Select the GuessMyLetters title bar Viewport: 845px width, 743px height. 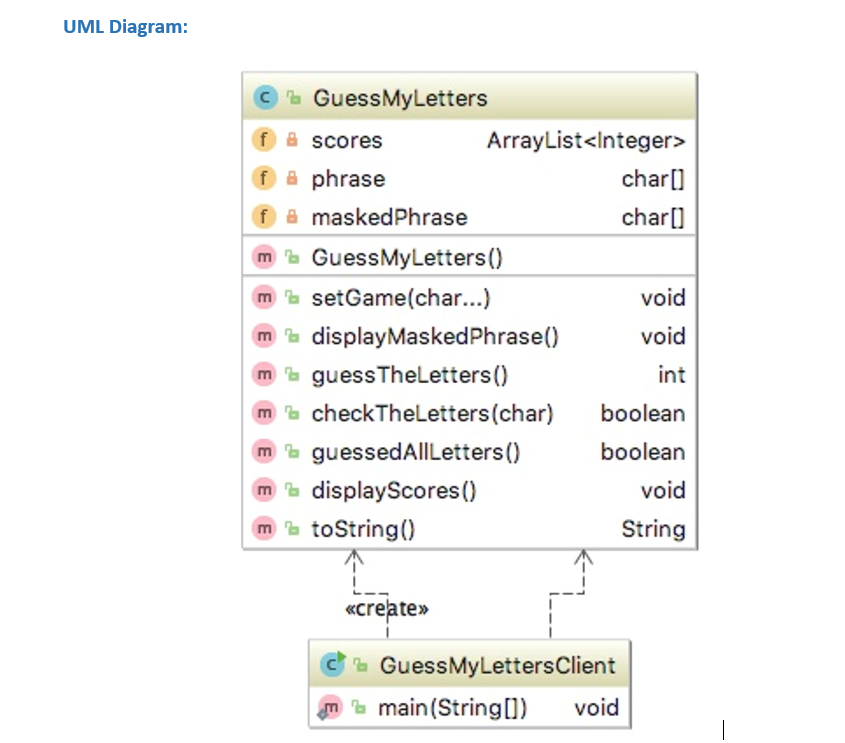pyautogui.click(x=400, y=97)
